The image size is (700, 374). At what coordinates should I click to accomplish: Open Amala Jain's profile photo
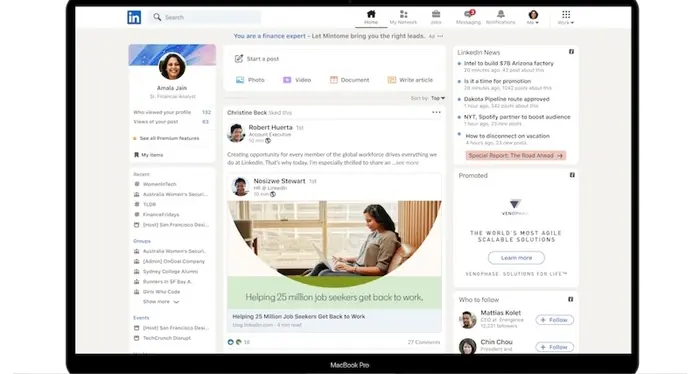[x=172, y=66]
